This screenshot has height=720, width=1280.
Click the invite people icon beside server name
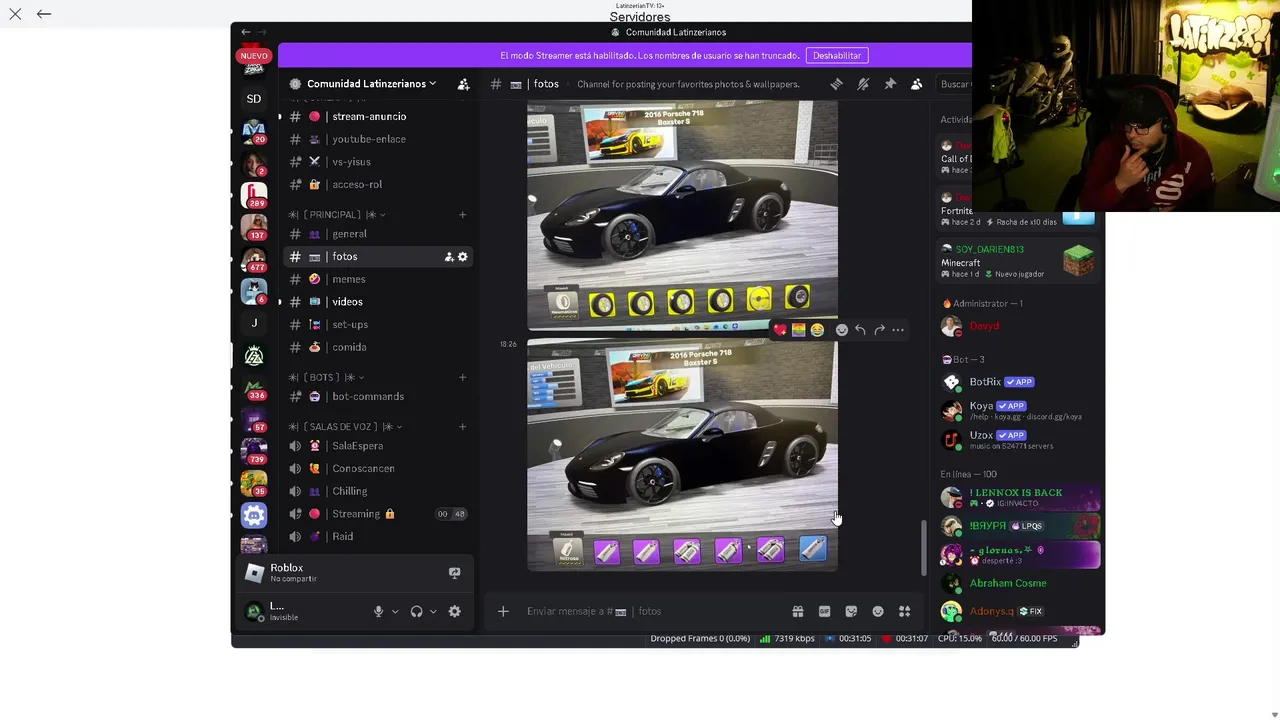click(x=463, y=84)
